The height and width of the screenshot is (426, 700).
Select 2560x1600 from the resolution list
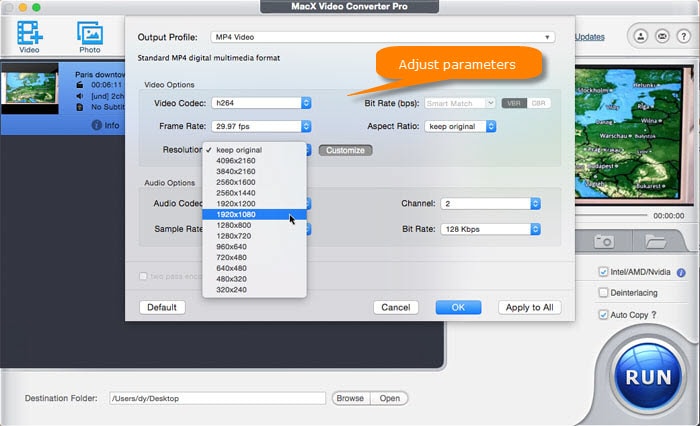coord(254,182)
